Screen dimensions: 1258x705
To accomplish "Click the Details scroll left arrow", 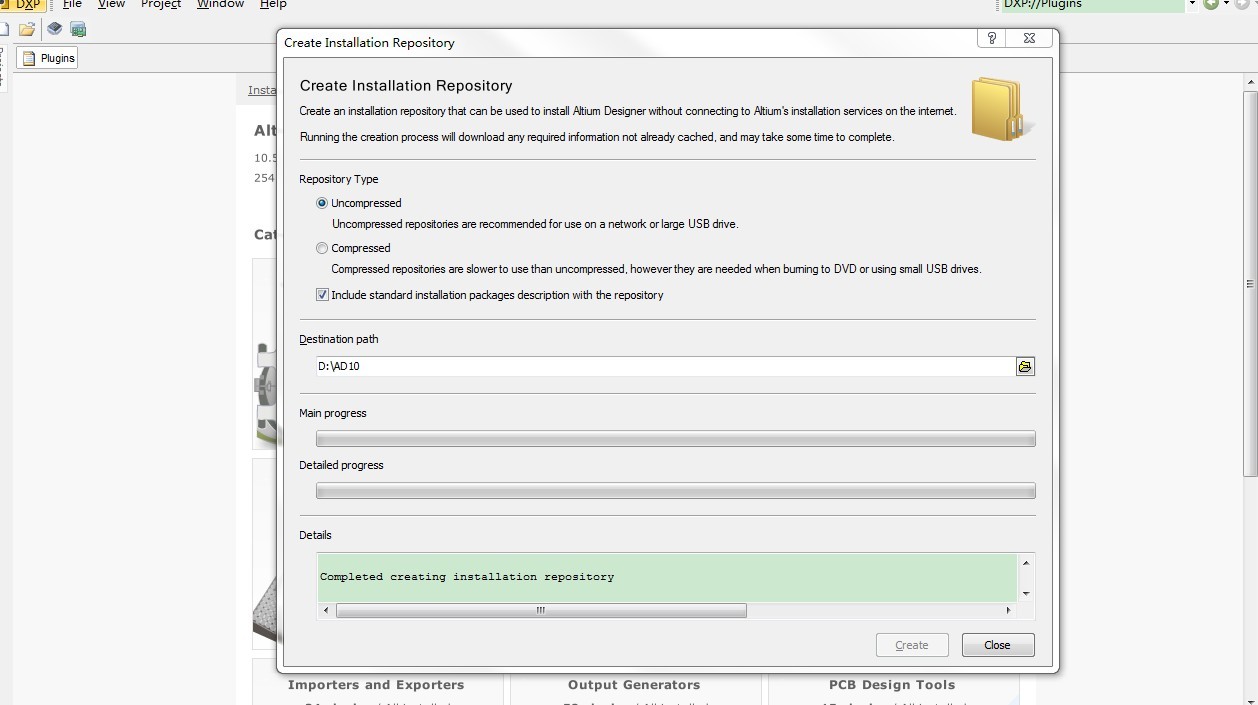I will point(326,610).
